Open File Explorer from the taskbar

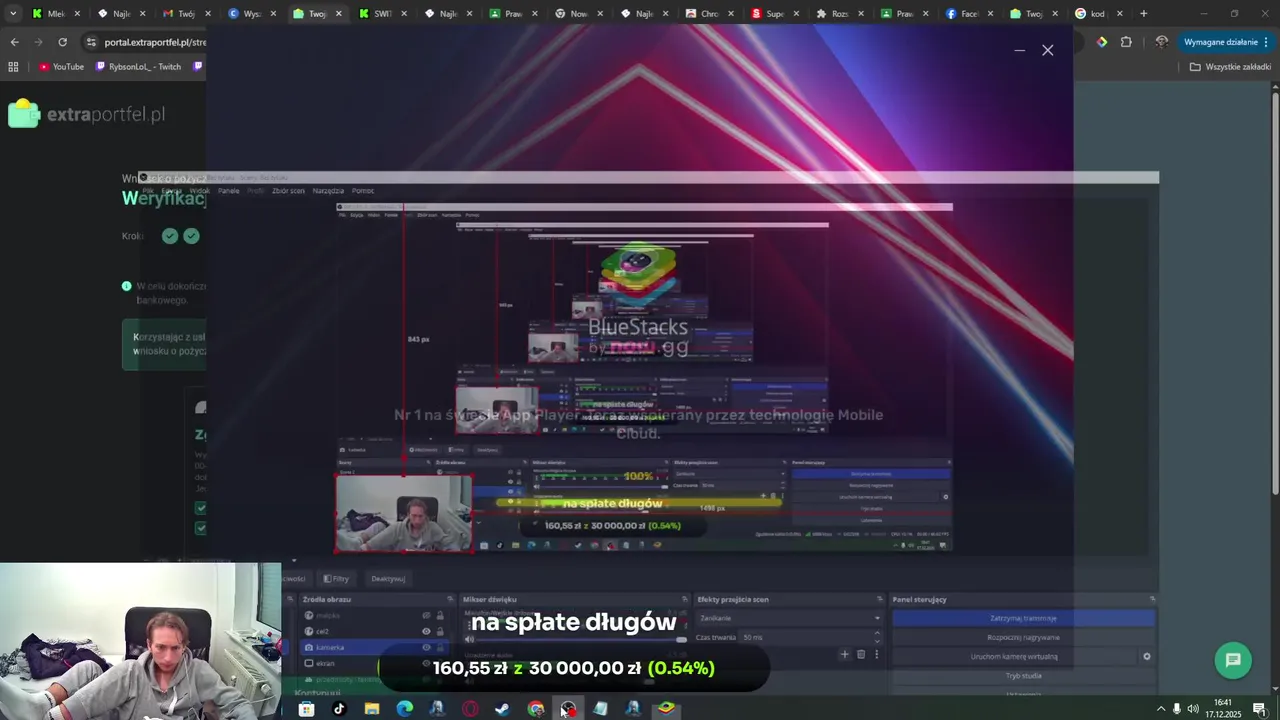(x=372, y=709)
